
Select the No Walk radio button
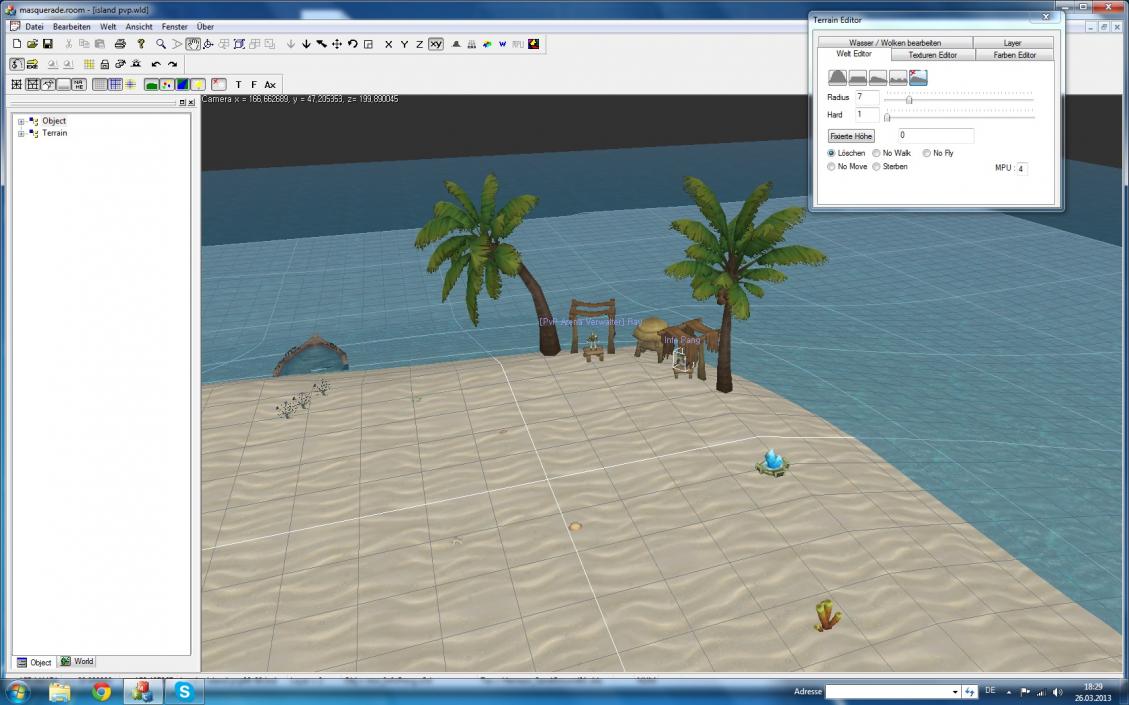tap(877, 153)
